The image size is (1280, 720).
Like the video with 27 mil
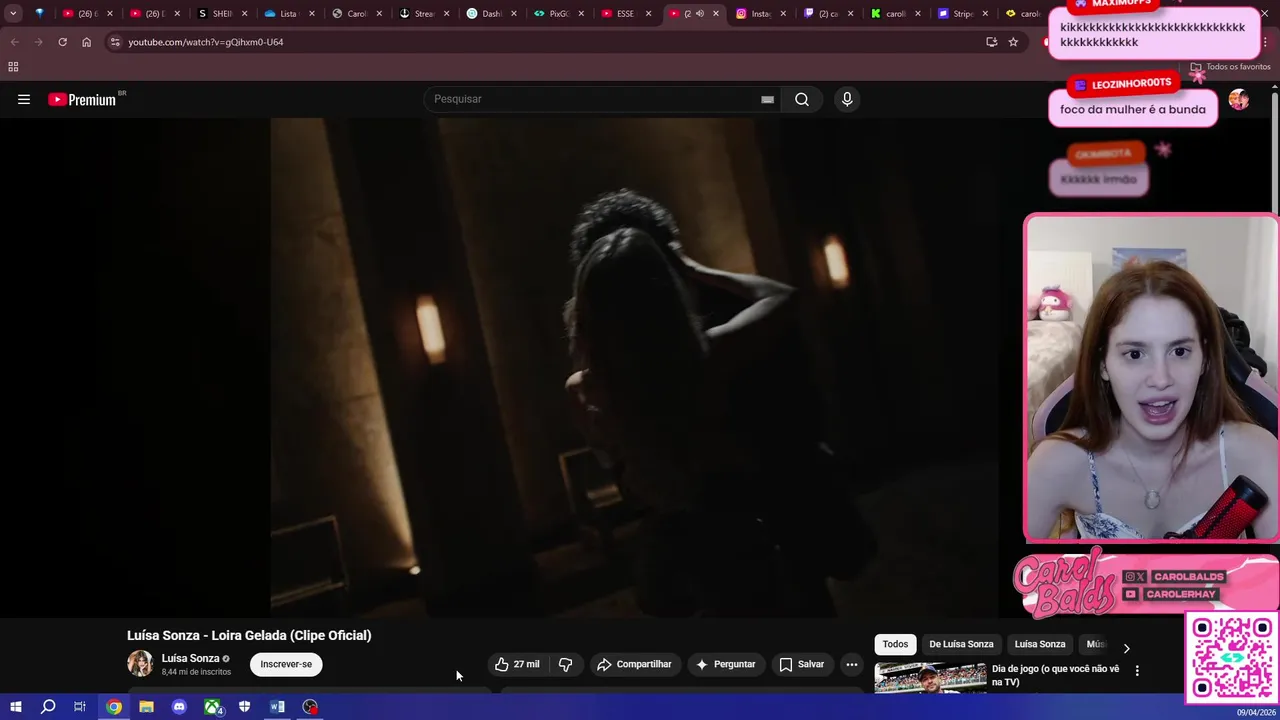(517, 664)
